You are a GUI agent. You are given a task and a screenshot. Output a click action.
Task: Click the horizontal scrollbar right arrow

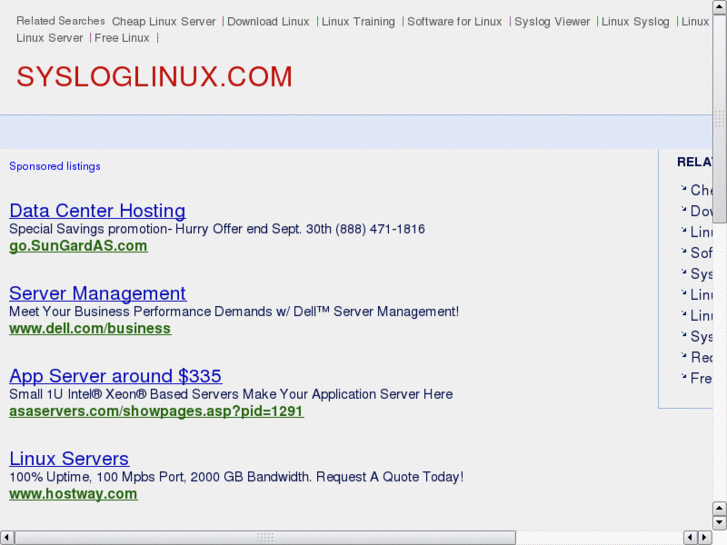pos(705,538)
